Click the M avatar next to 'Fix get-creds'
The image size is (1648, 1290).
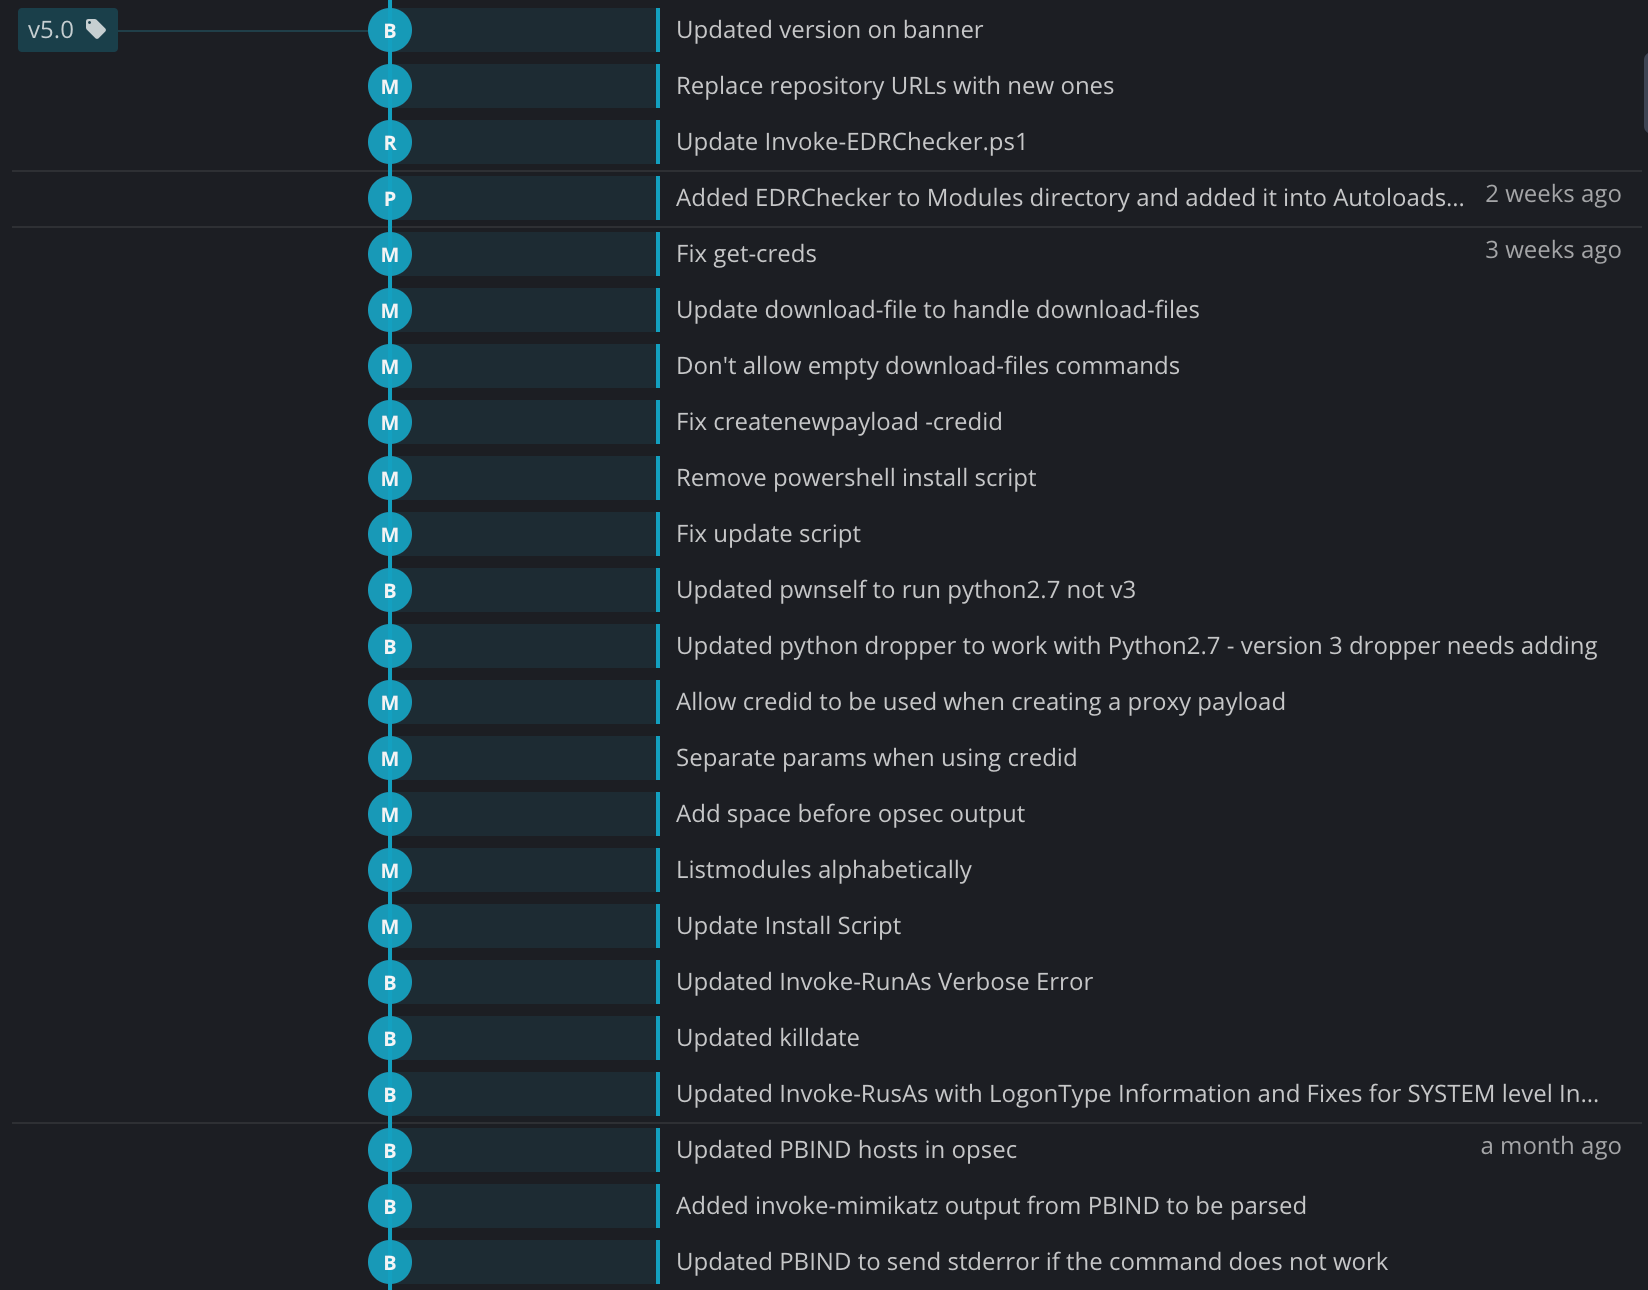[x=389, y=254]
